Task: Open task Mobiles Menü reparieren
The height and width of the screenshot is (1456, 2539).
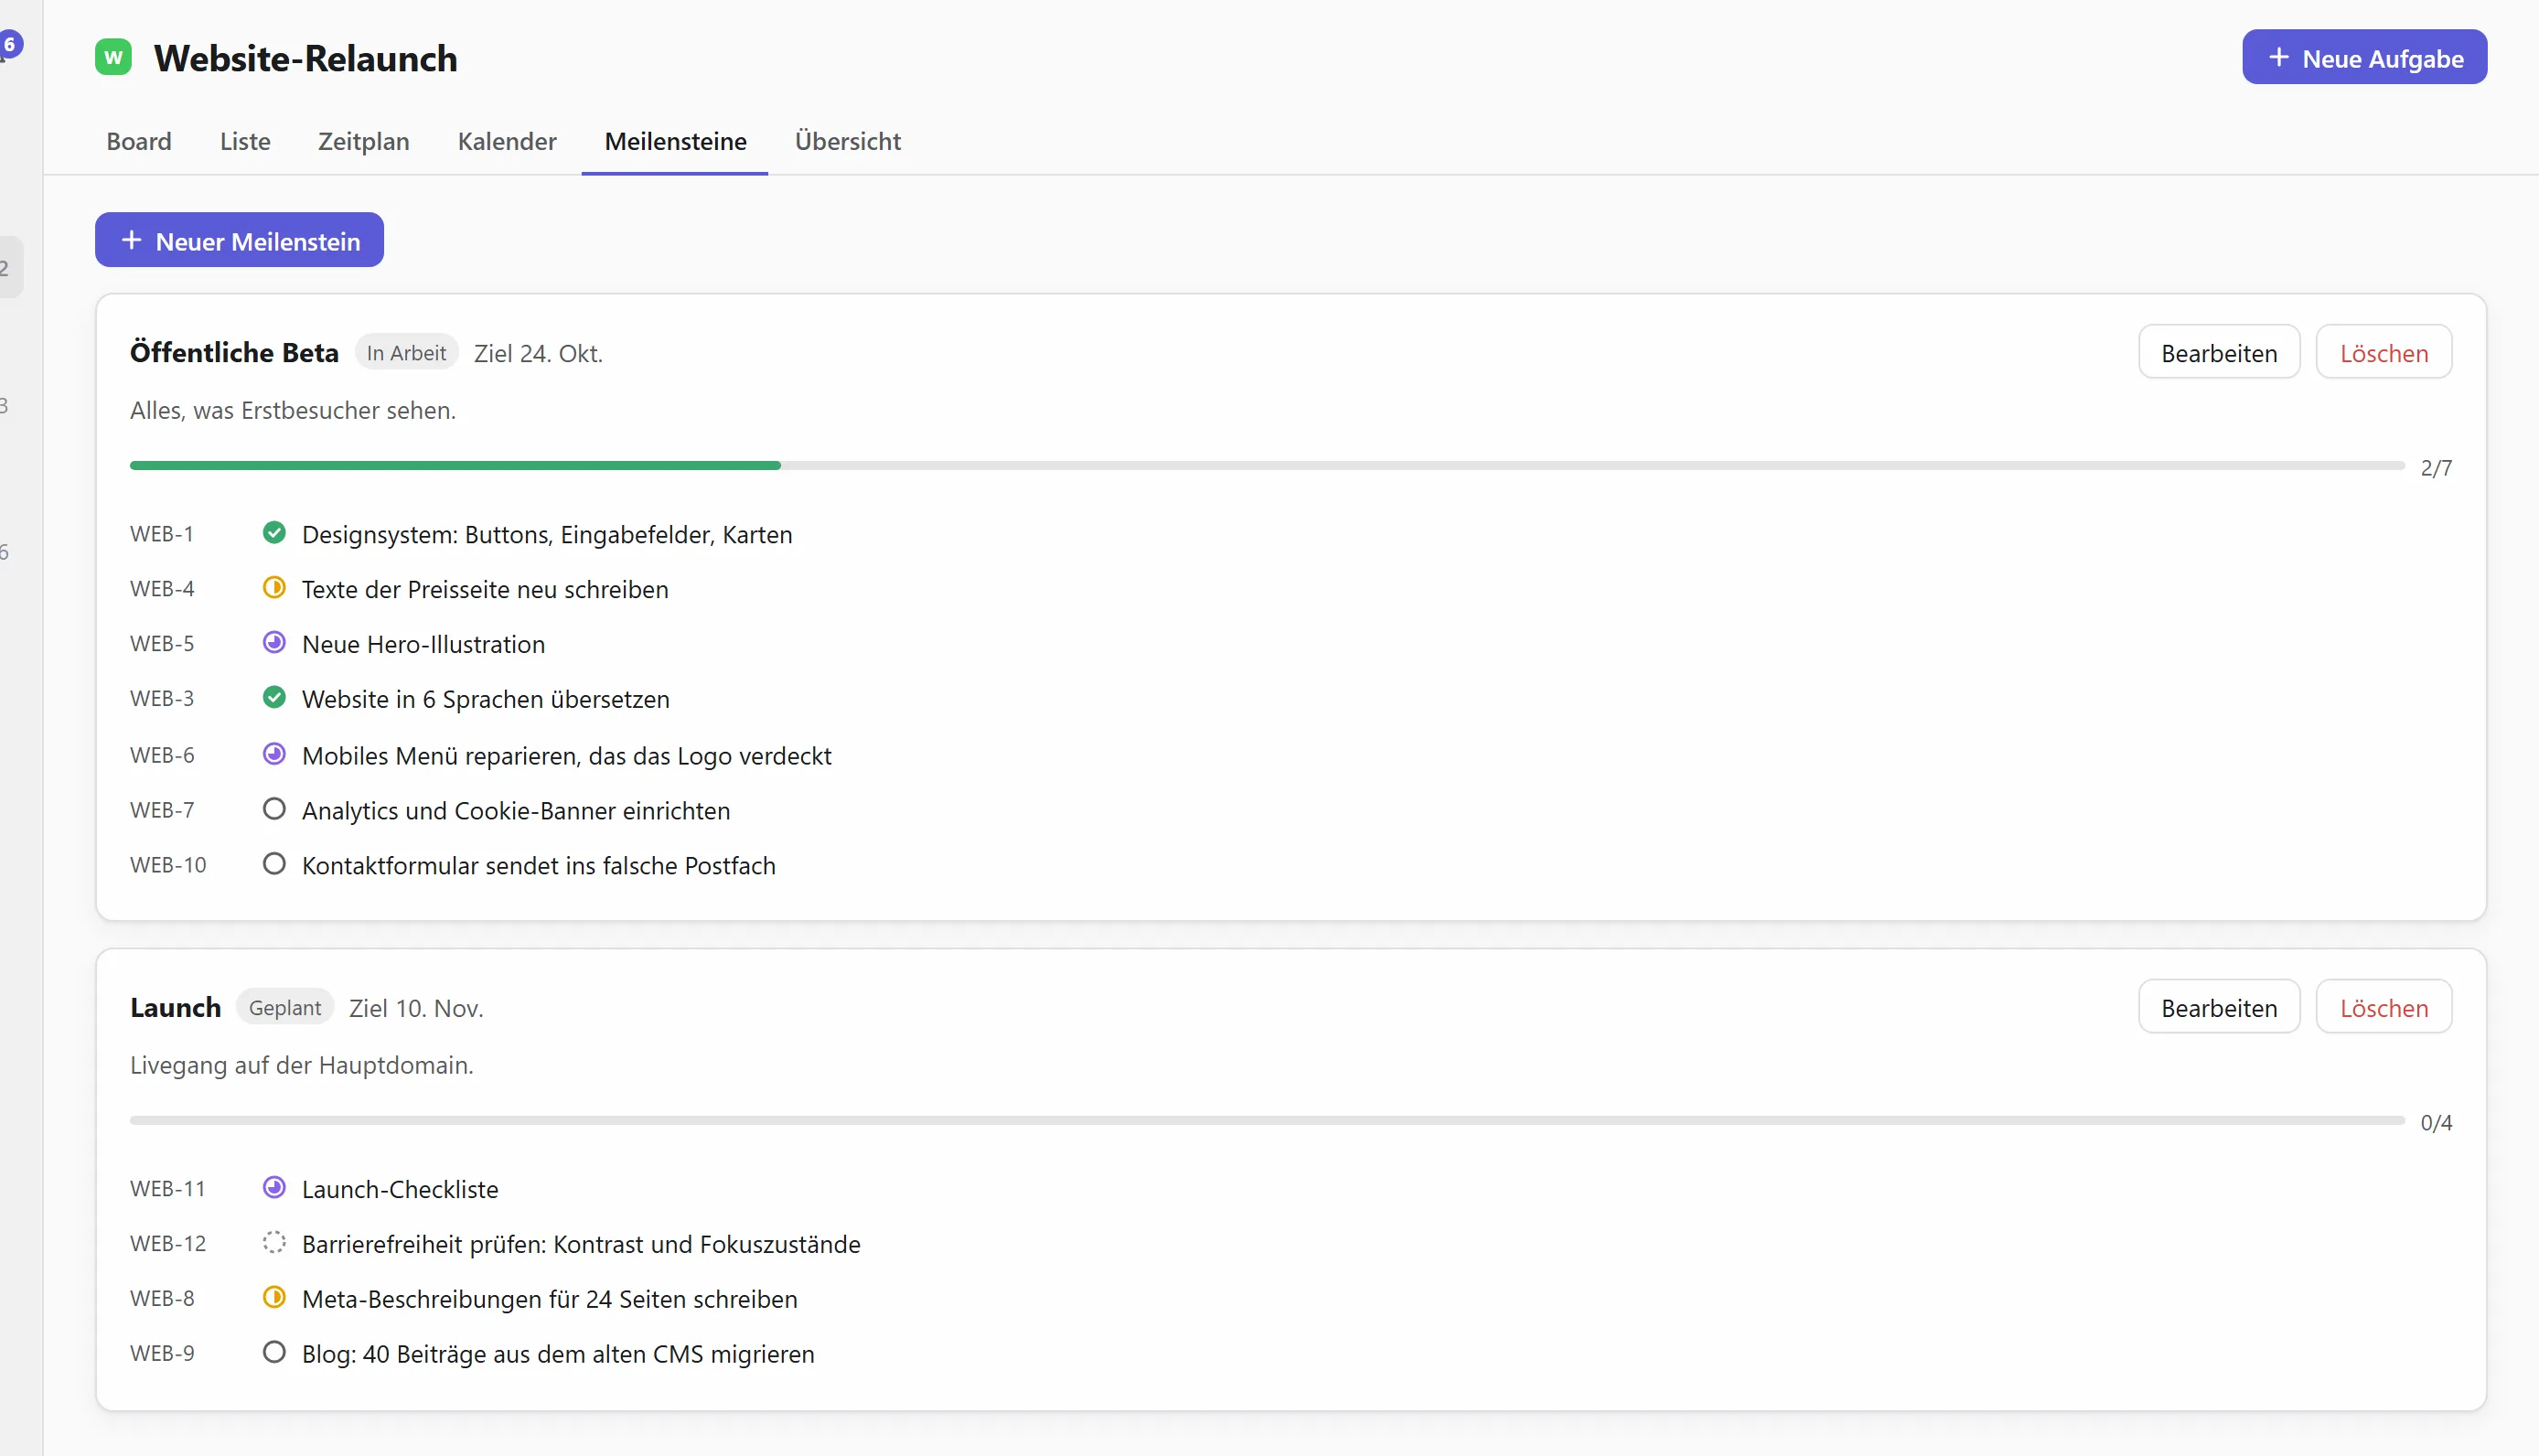Action: tap(567, 756)
